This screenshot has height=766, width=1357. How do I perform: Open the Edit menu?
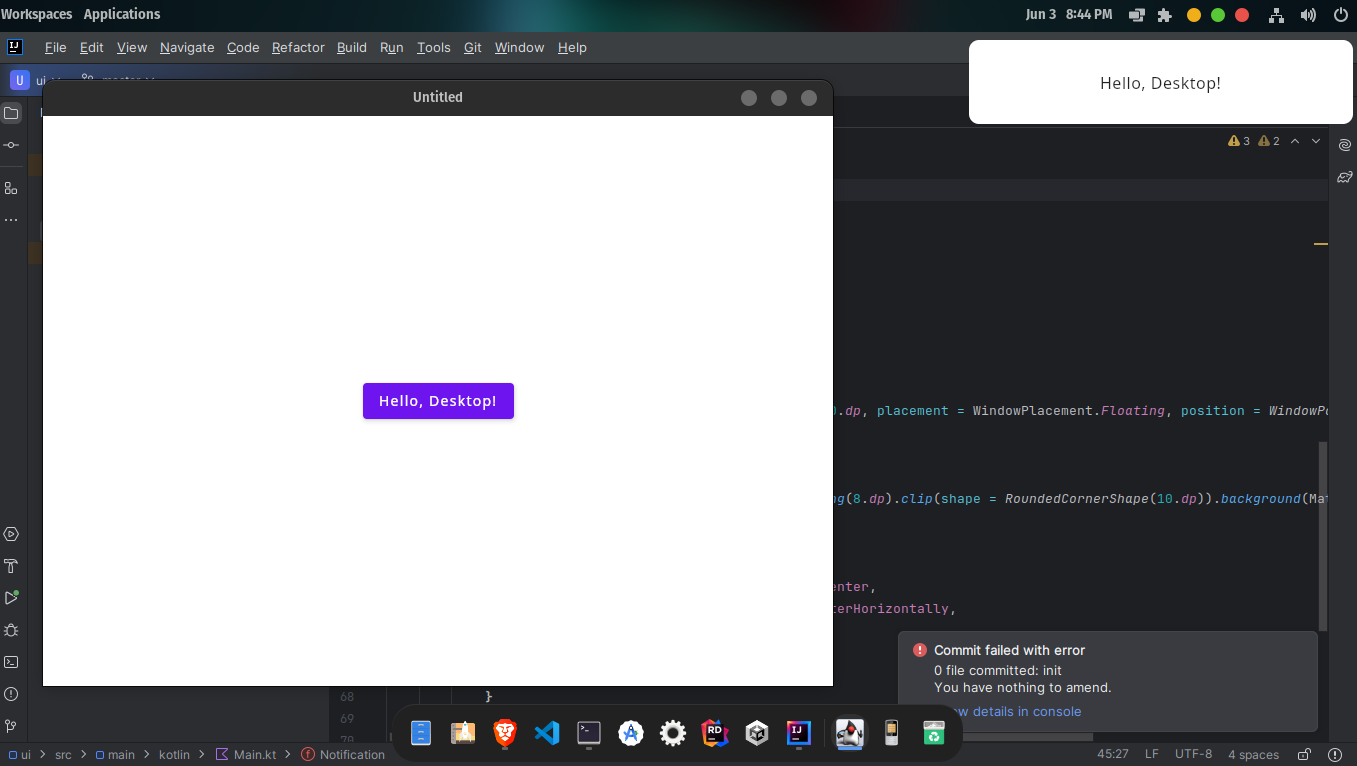pyautogui.click(x=92, y=47)
